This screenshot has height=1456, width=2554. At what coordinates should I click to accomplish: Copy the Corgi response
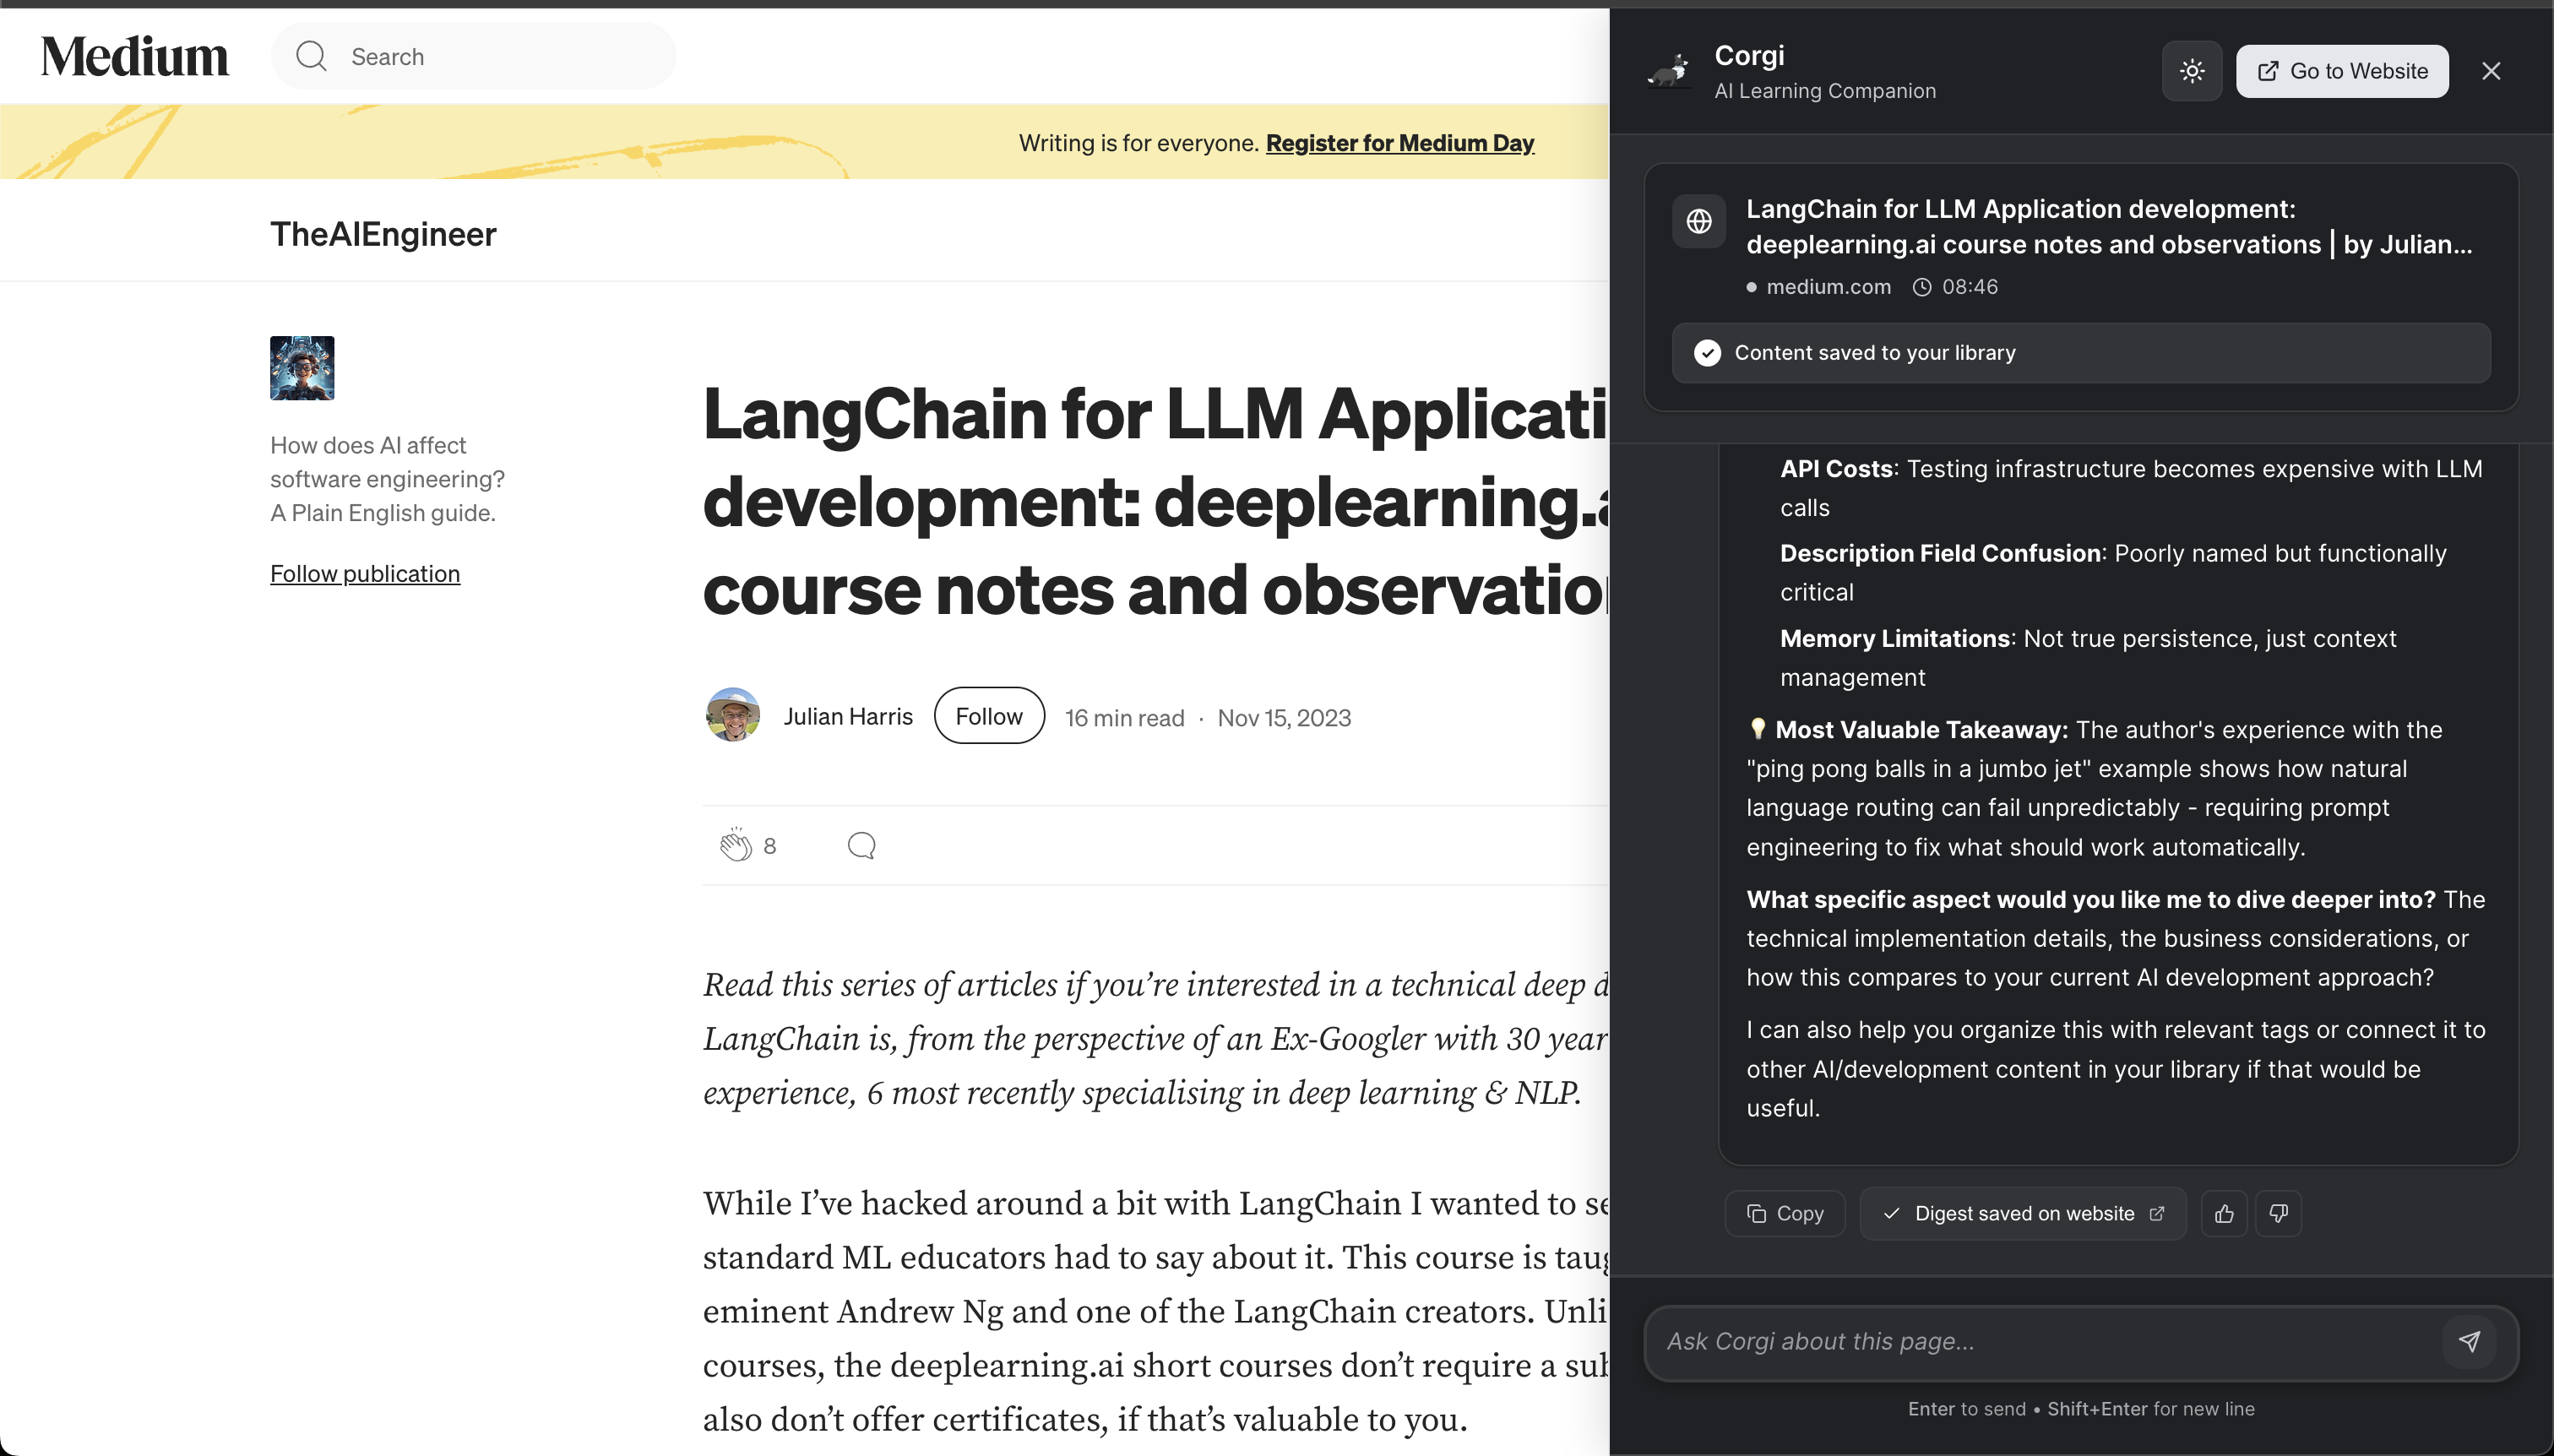pyautogui.click(x=1785, y=1213)
